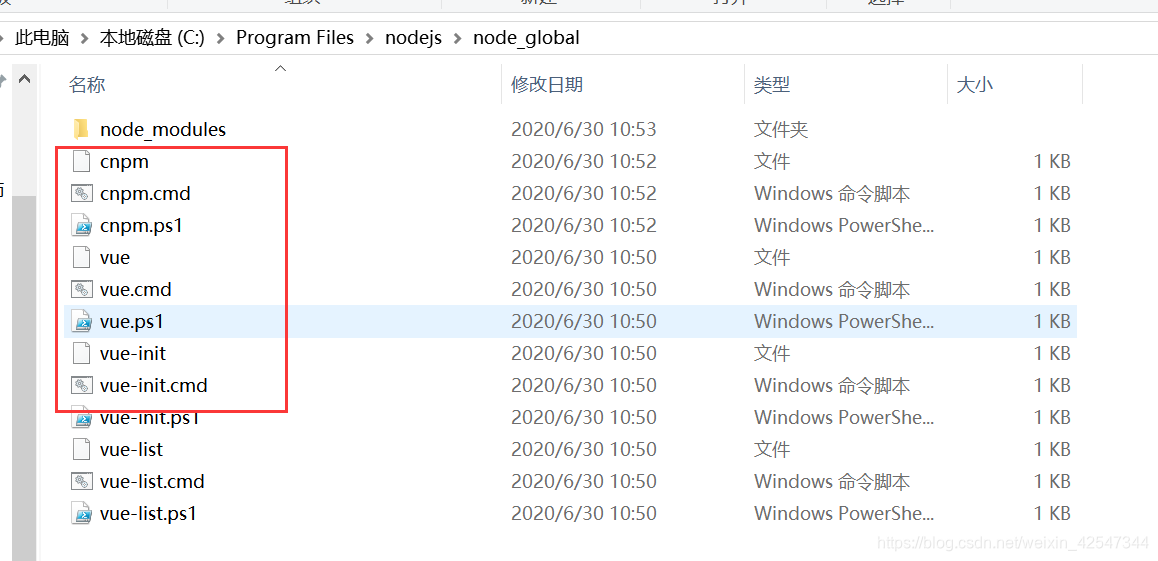Click the navigation pane scrollbar thumb
This screenshot has height=561, width=1158.
pos(24,376)
